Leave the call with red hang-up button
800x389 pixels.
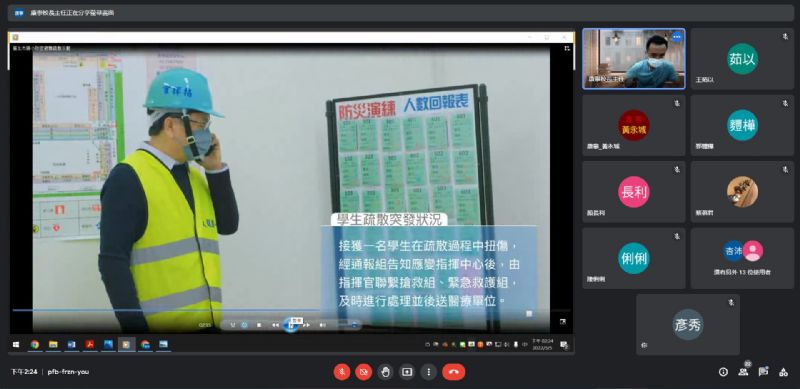pos(454,372)
